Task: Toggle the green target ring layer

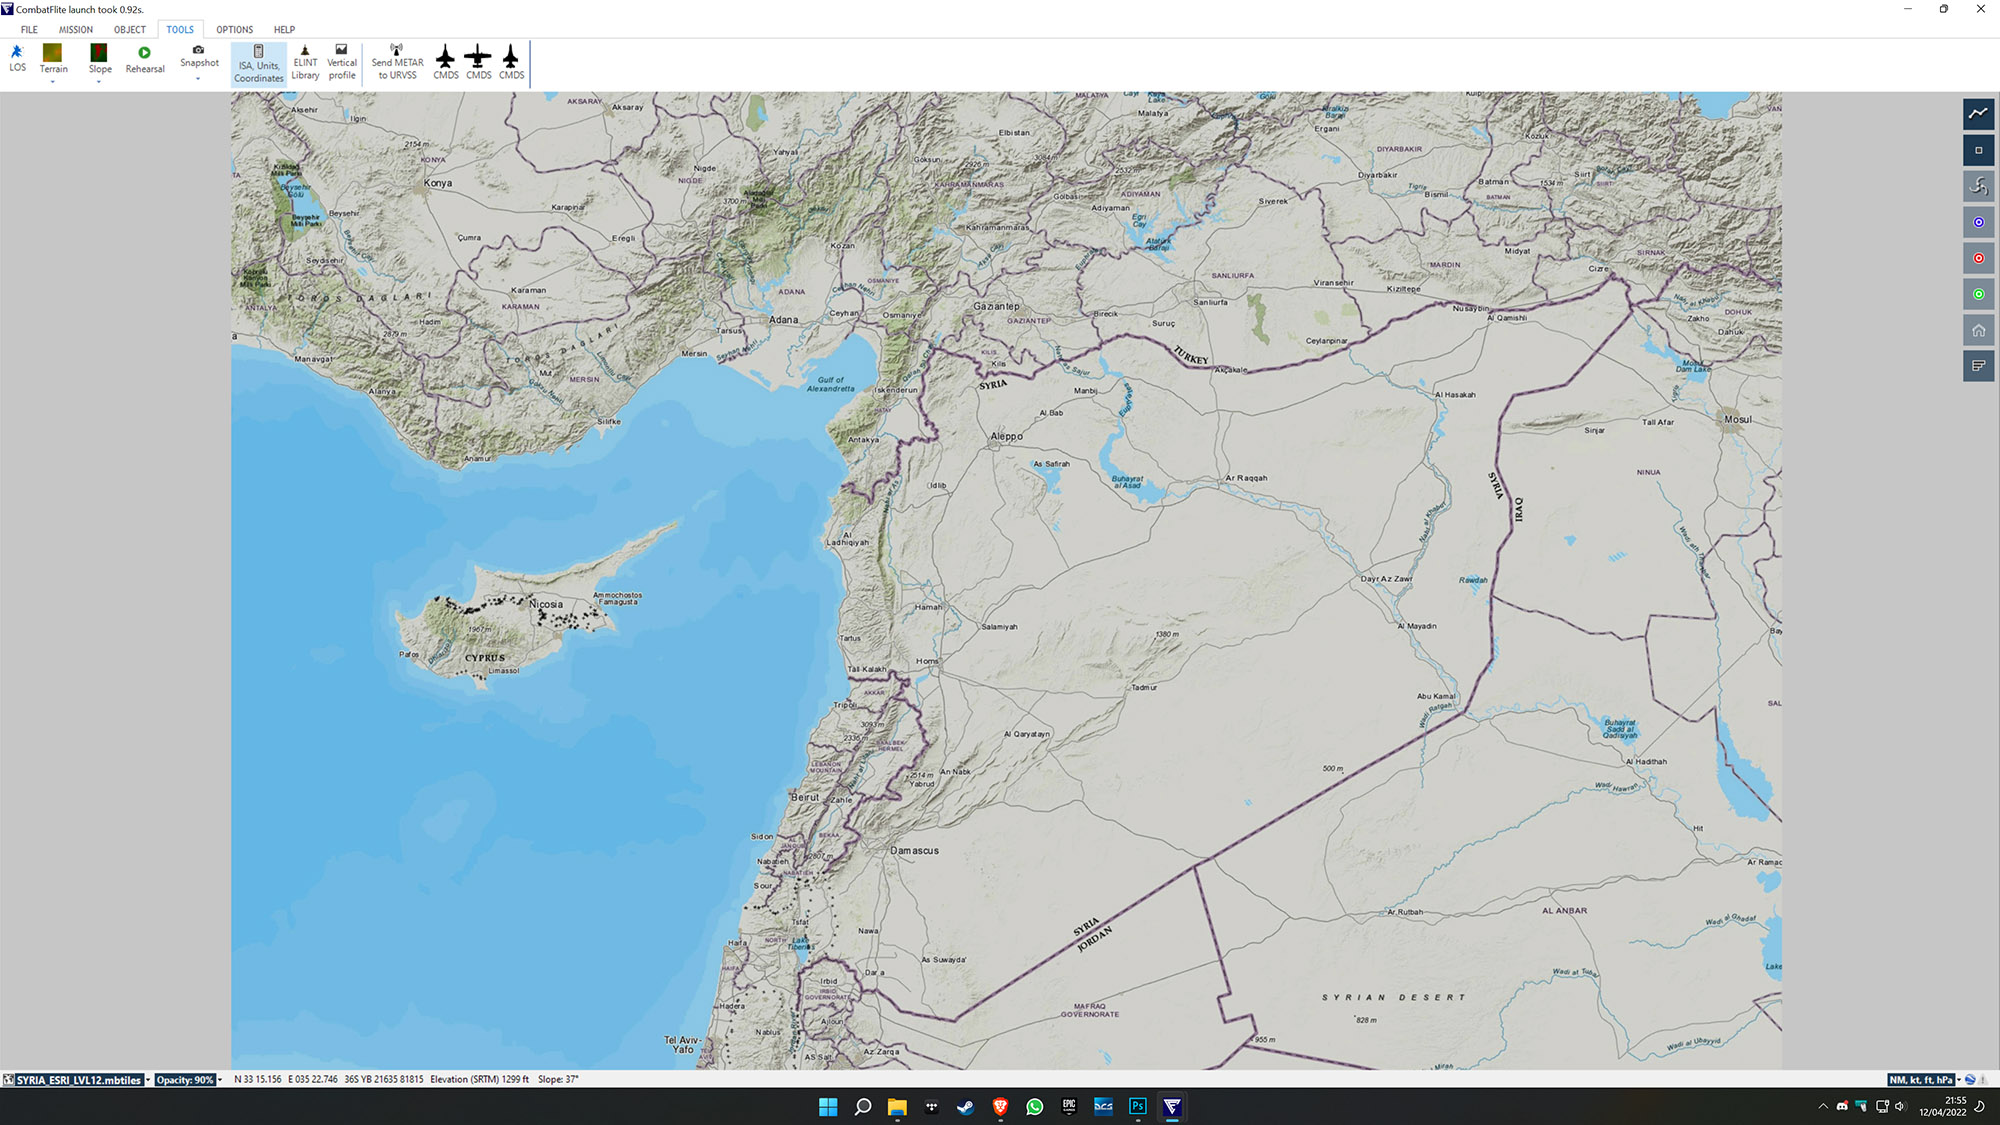Action: coord(1978,294)
